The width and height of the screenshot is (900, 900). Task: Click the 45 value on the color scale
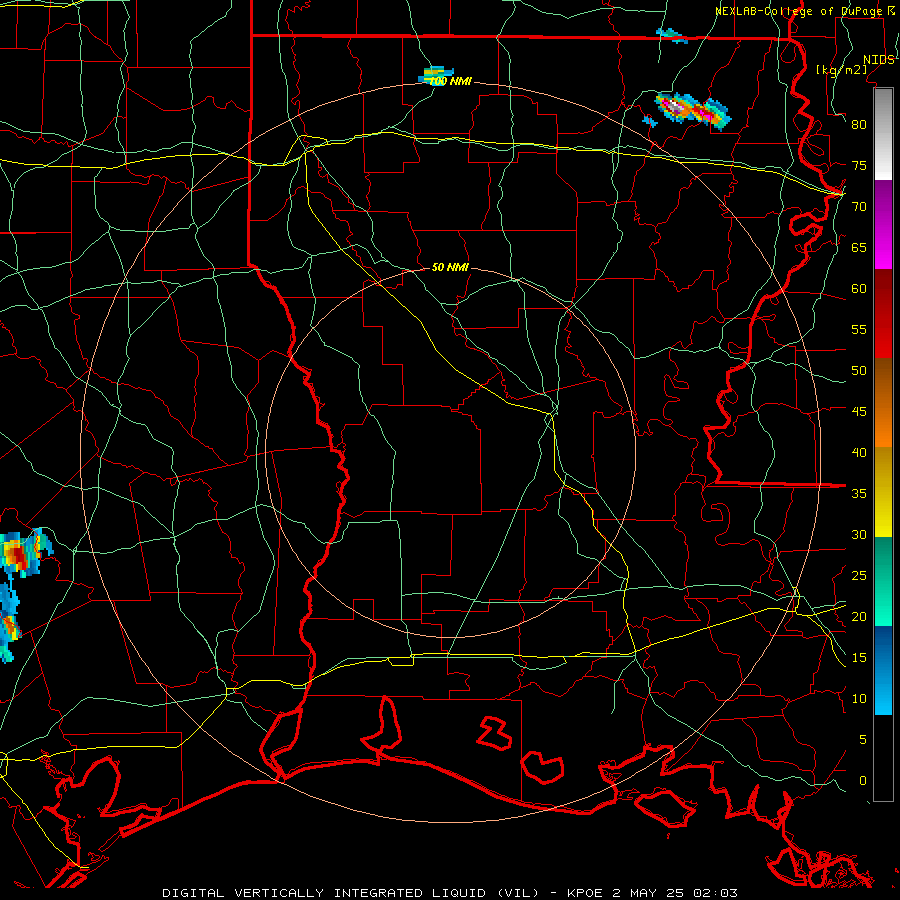[859, 412]
